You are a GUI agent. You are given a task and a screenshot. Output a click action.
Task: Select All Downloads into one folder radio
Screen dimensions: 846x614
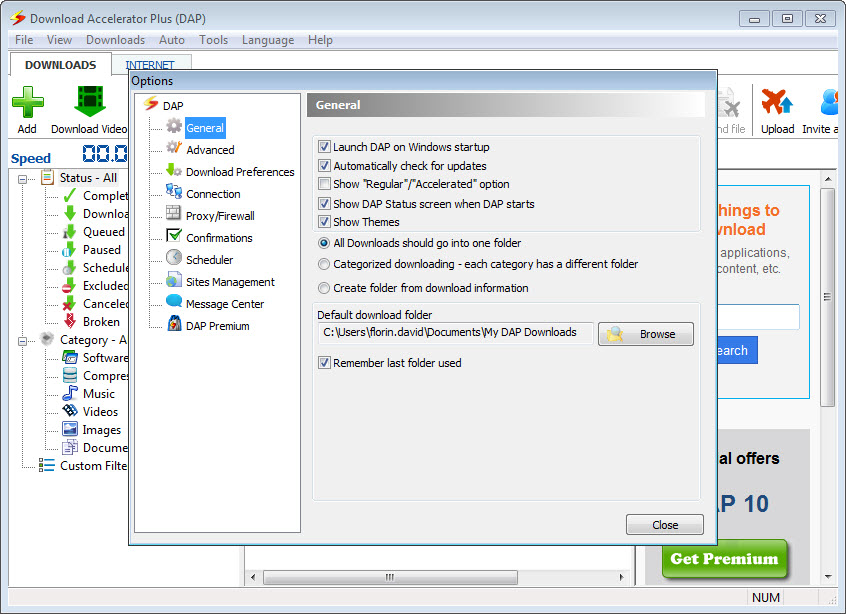point(324,243)
